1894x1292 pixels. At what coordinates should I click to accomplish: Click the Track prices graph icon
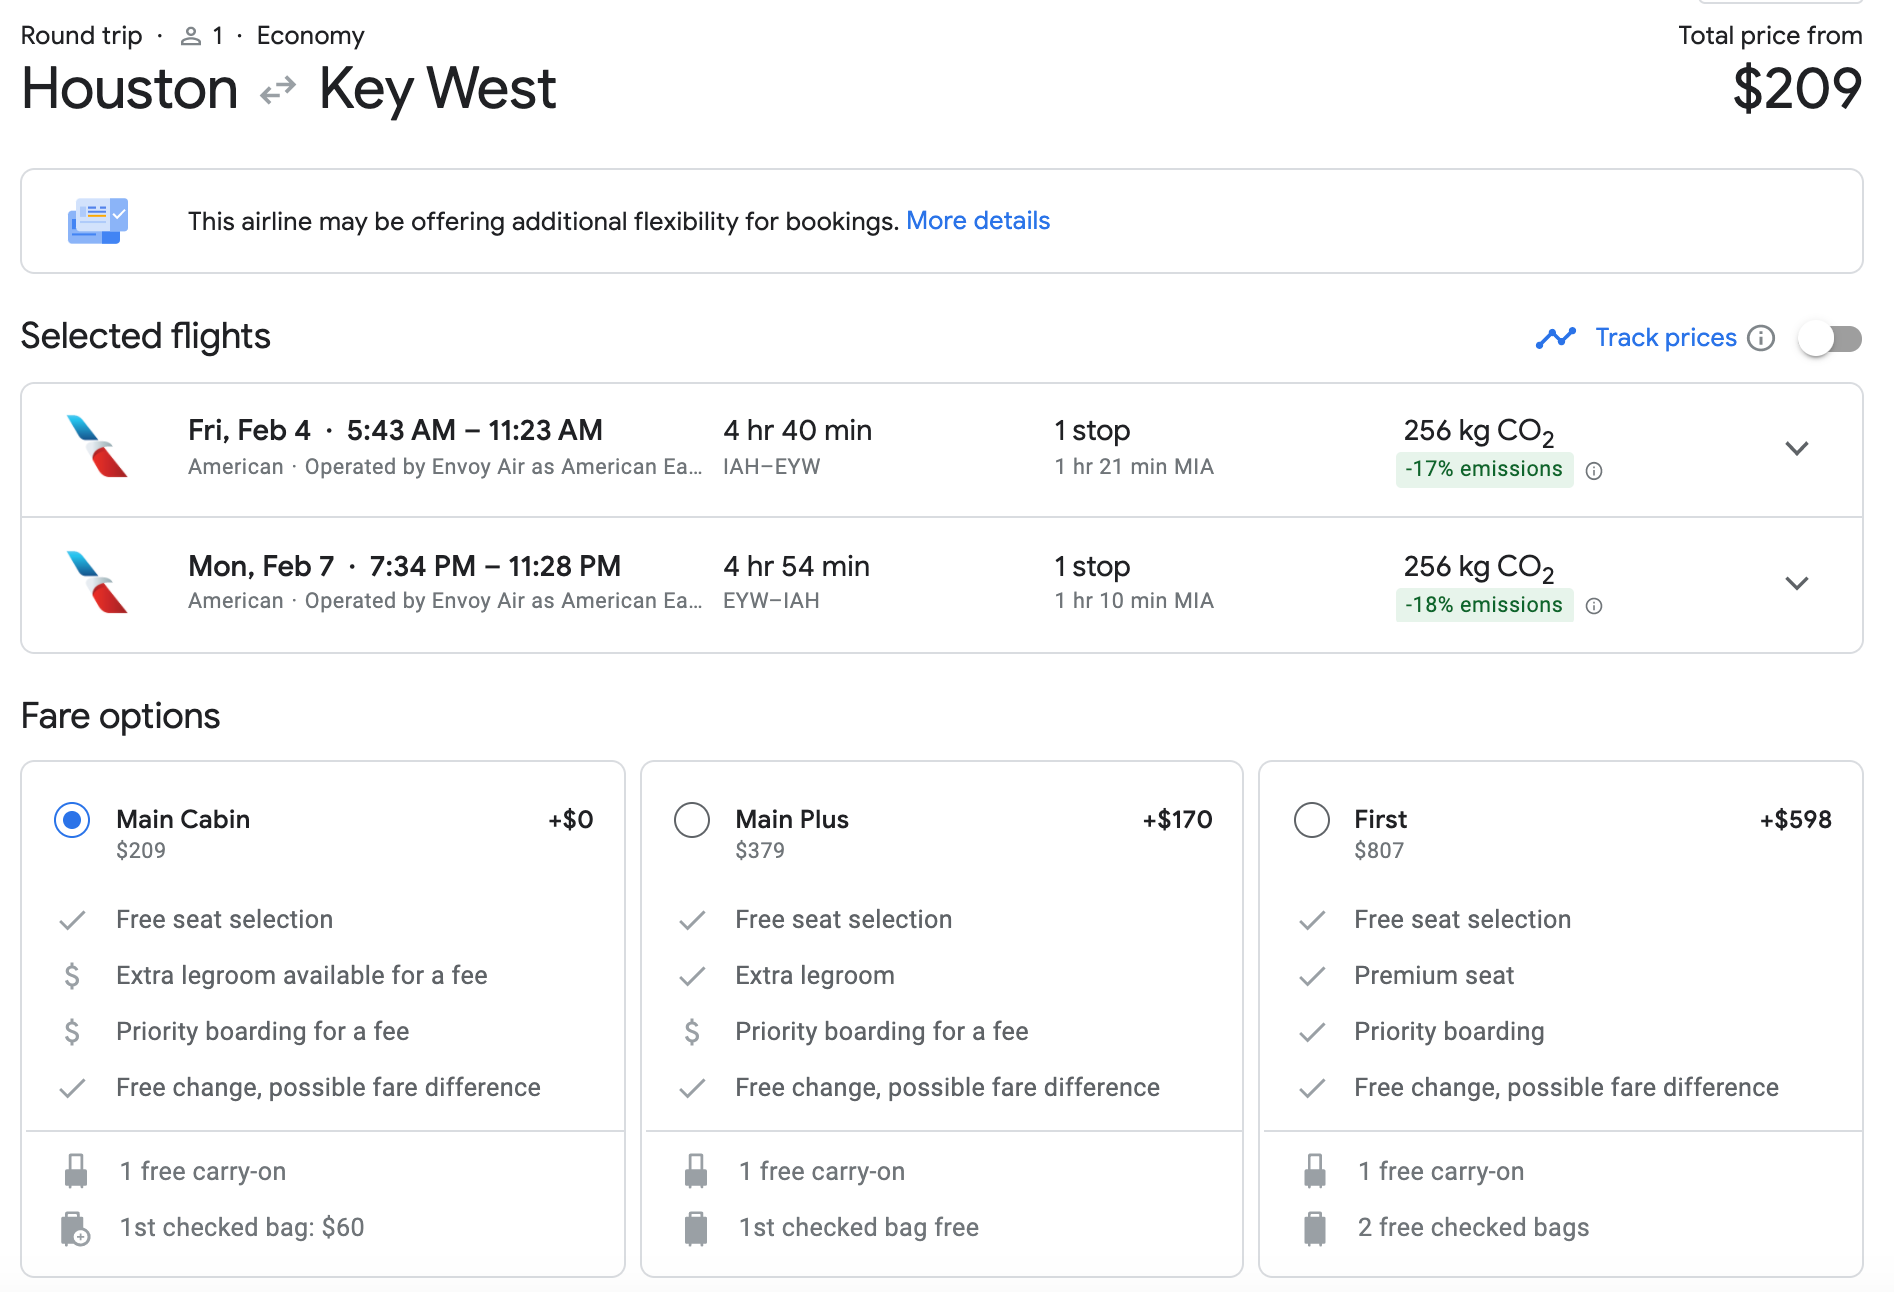tap(1555, 338)
